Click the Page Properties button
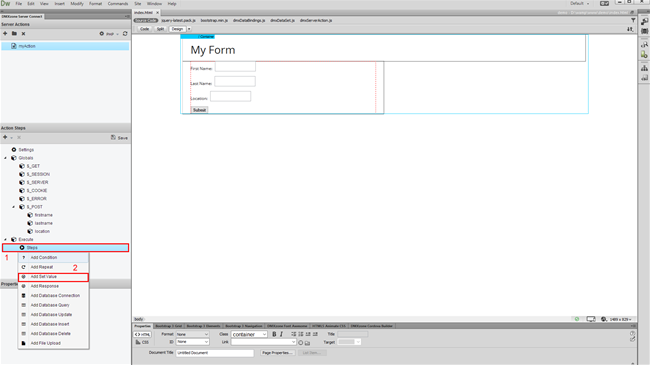Viewport: 650px width, 365px height. [278, 353]
